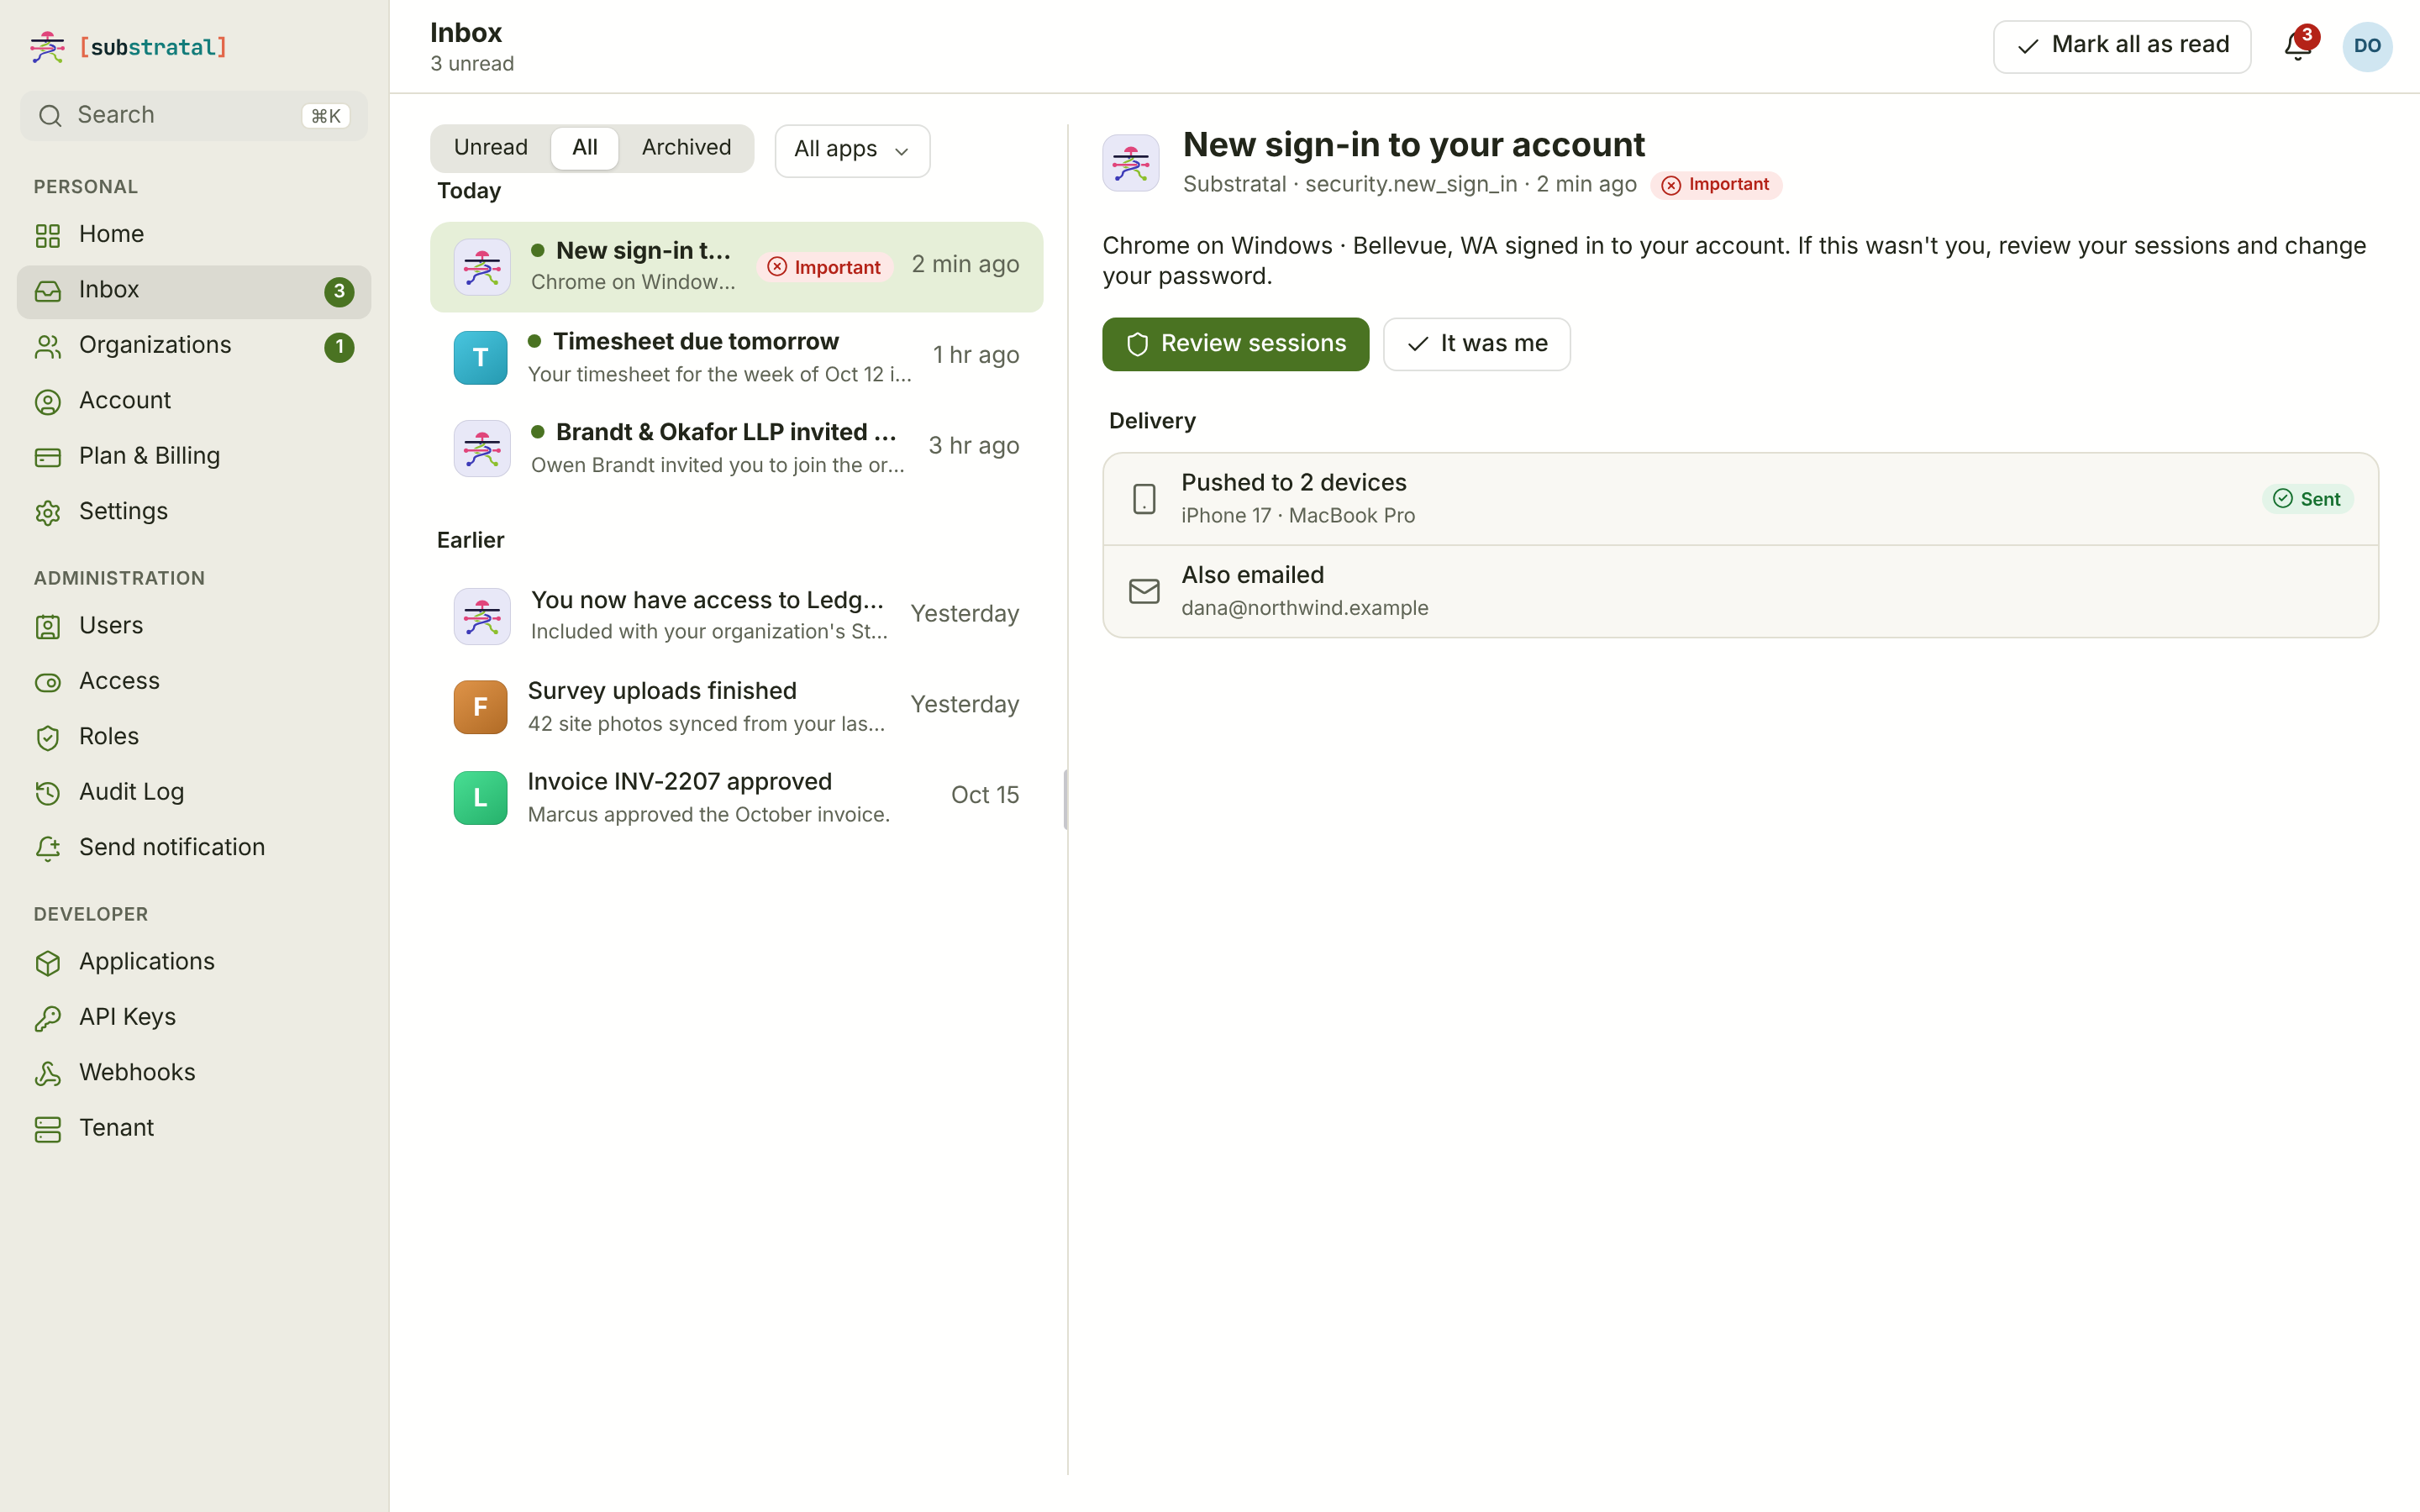Open Plan & Billing page

194,456
